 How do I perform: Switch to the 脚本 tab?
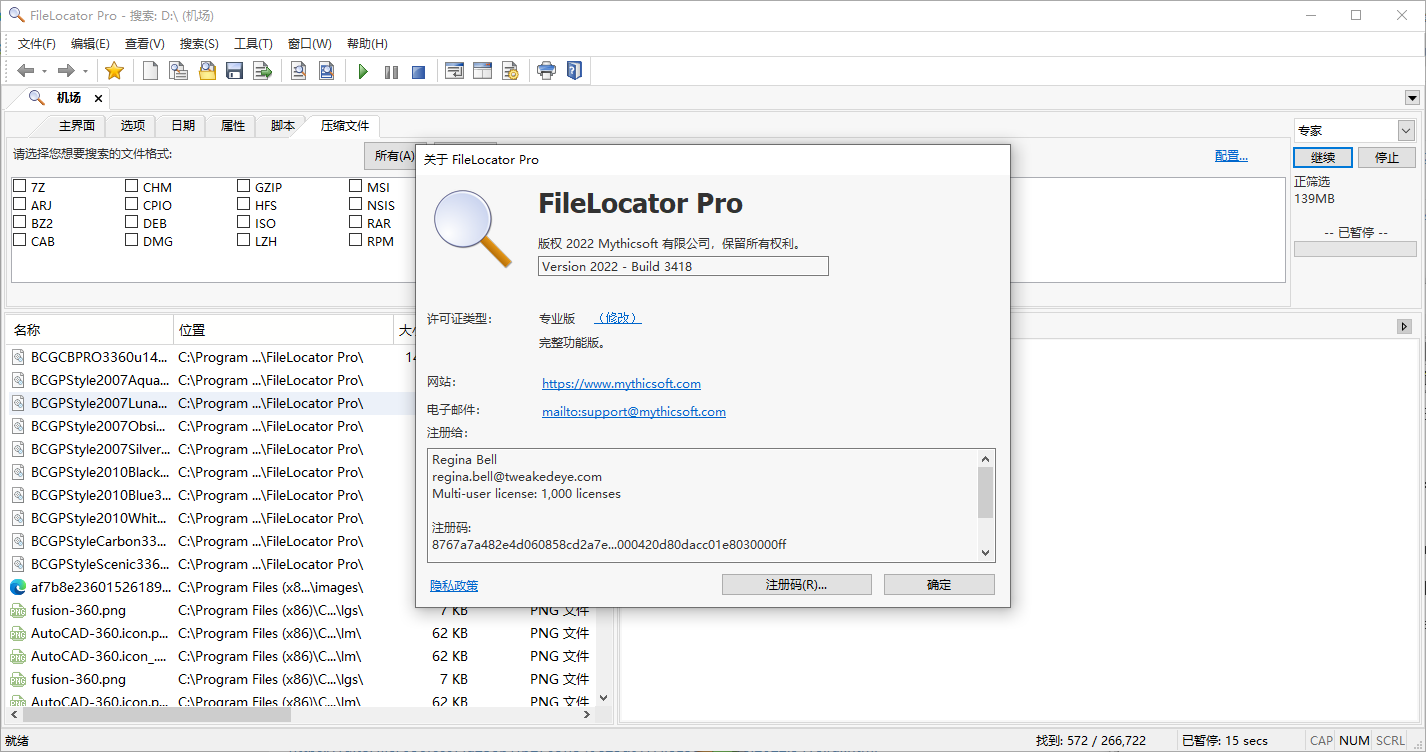[x=283, y=126]
